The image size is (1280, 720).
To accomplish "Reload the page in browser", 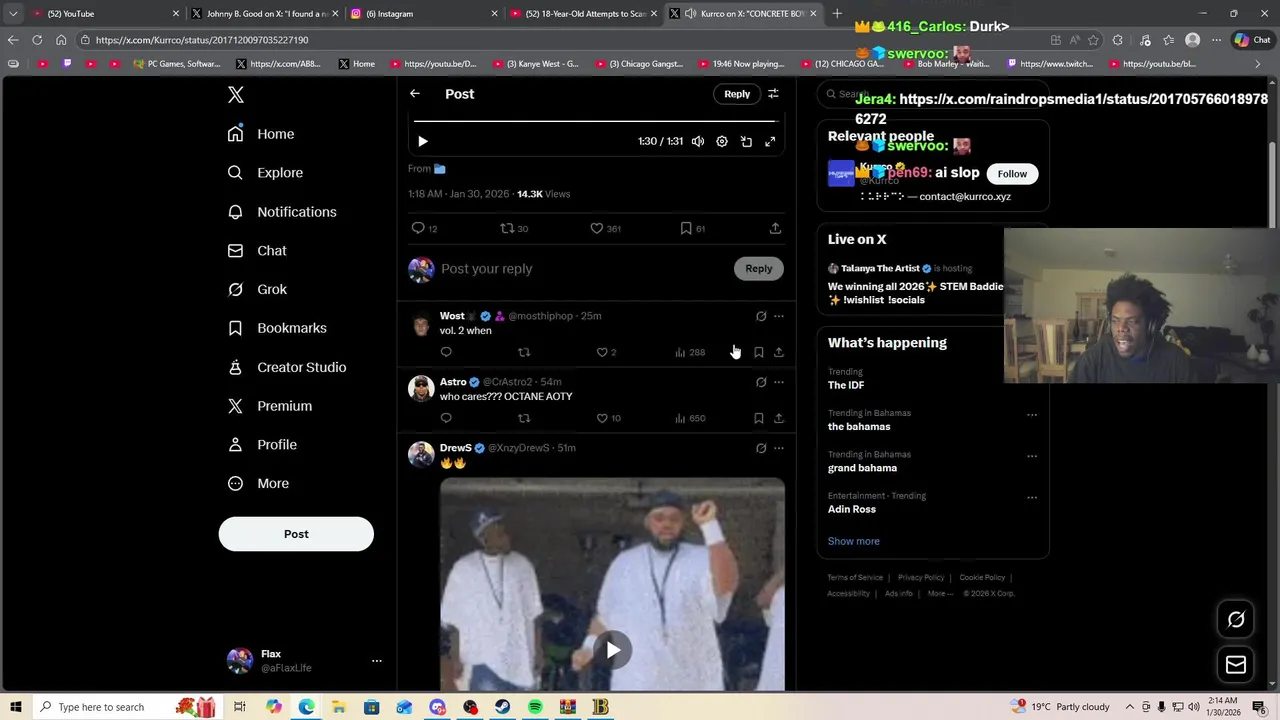I will [37, 40].
